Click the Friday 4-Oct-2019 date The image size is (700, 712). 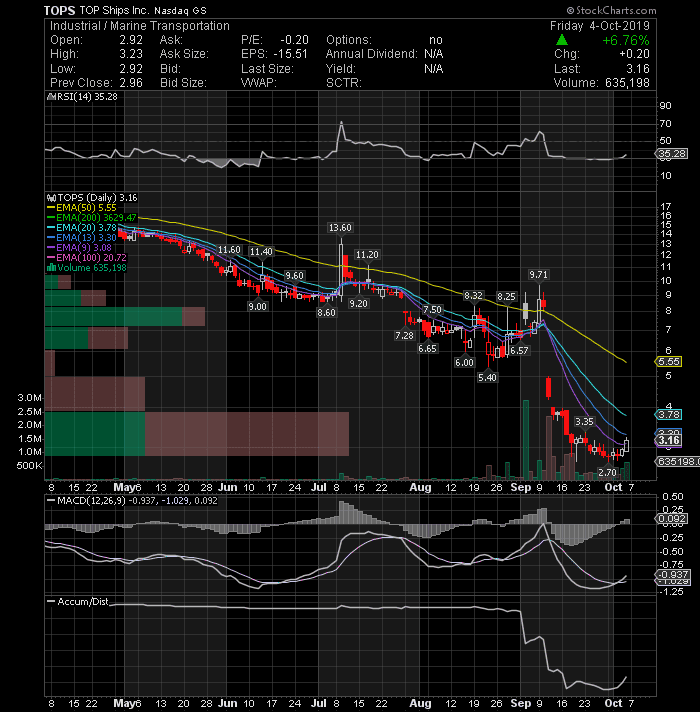coord(599,26)
